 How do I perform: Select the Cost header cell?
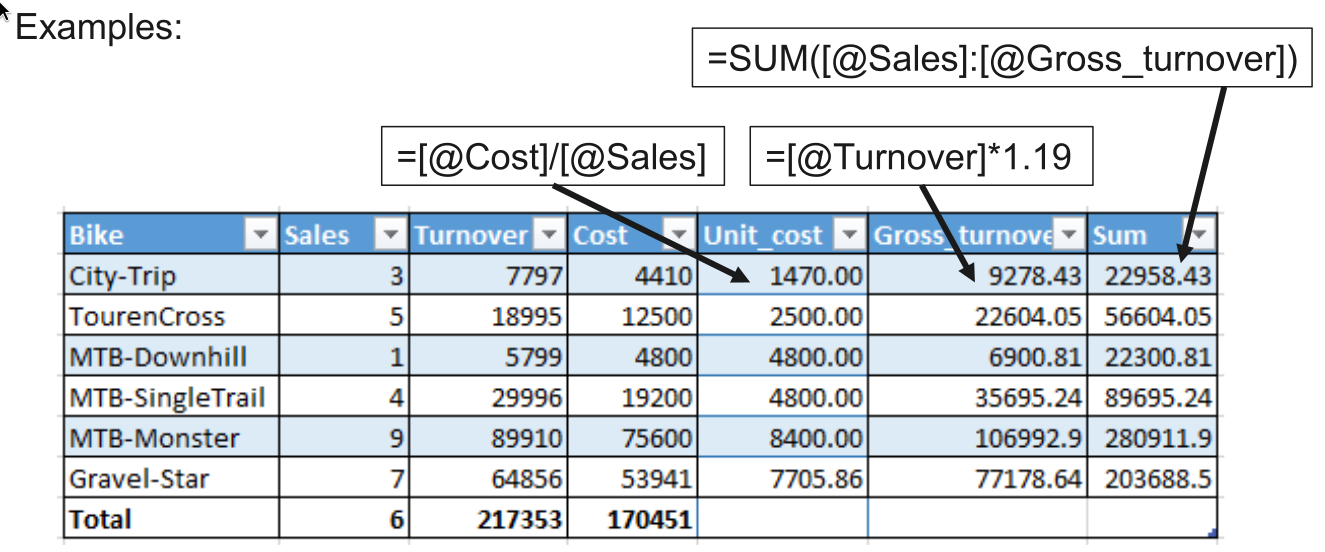point(631,235)
